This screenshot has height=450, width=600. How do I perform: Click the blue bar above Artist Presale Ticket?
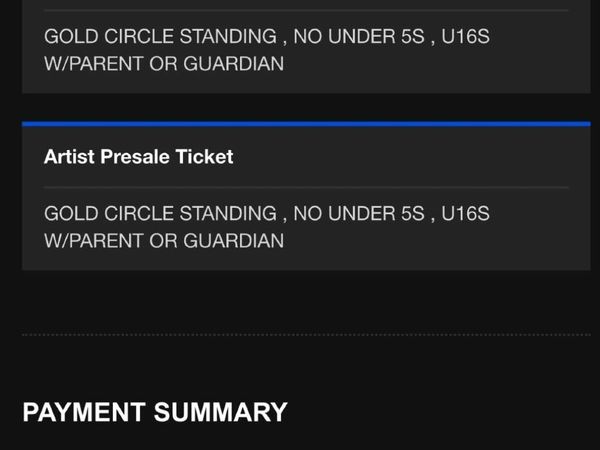(x=306, y=124)
